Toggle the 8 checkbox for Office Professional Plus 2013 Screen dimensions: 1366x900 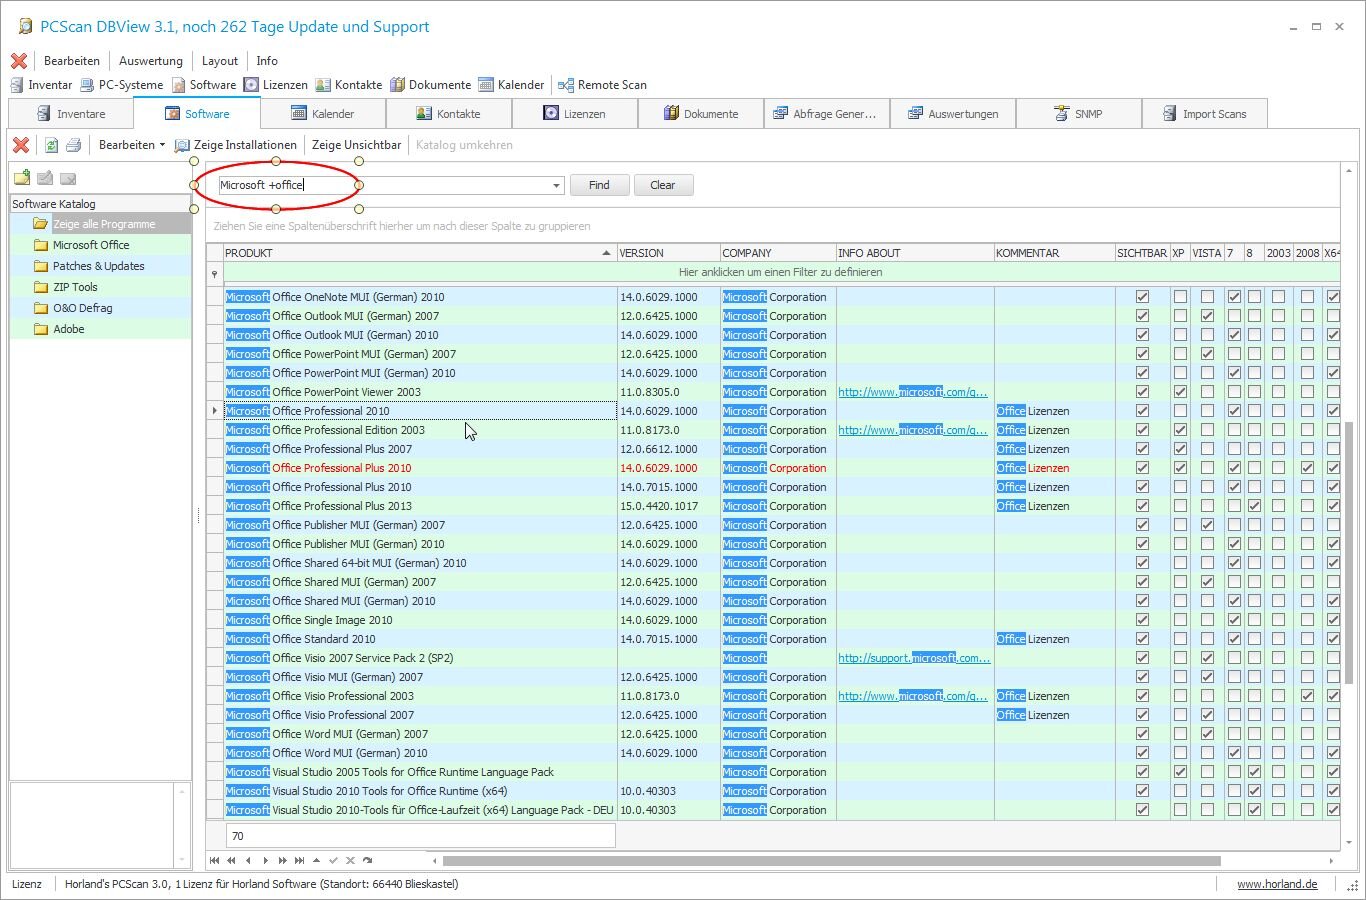point(1254,506)
